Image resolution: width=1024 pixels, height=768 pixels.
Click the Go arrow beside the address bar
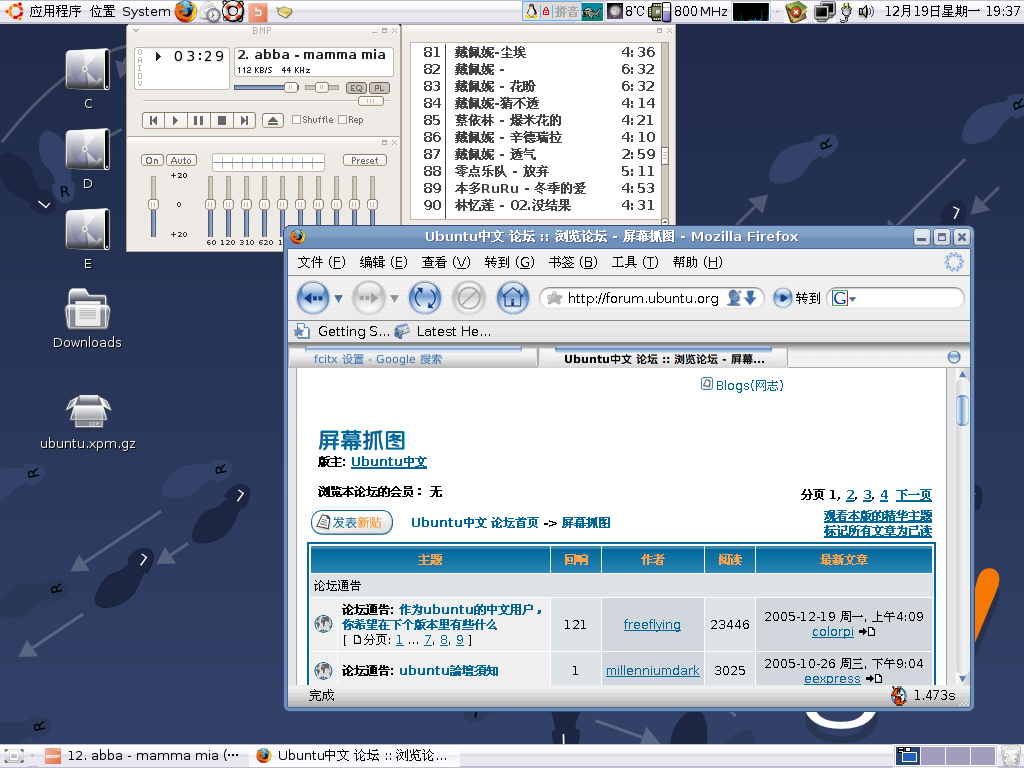coord(782,298)
